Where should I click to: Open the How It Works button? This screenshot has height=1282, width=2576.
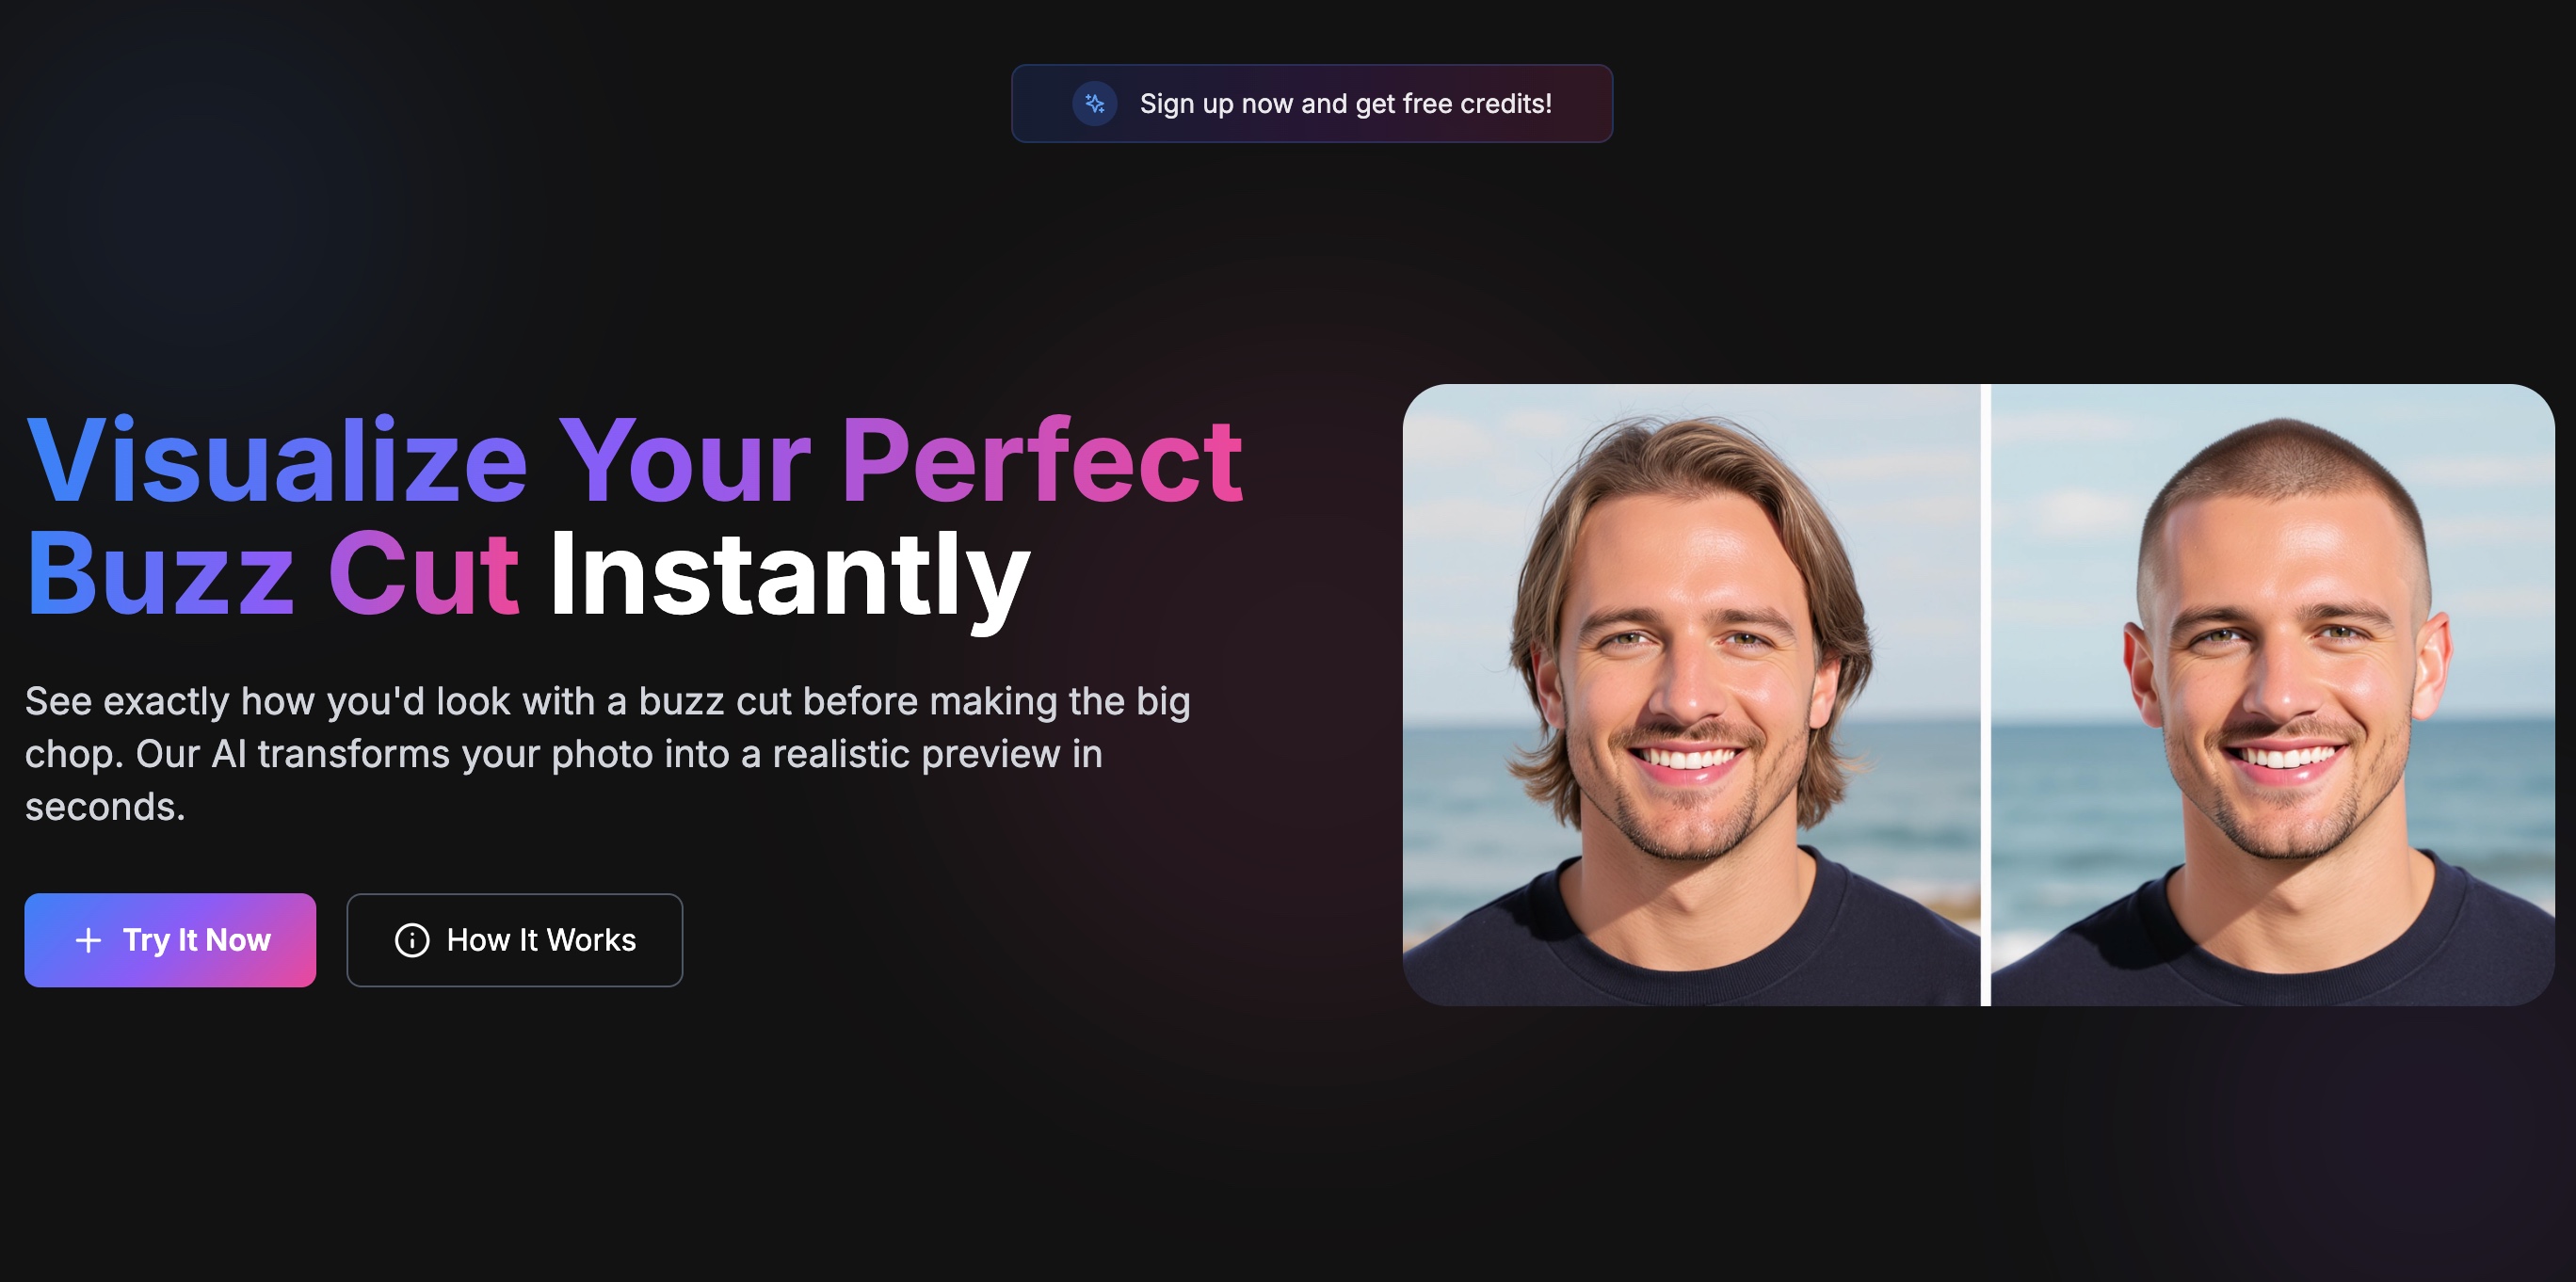515,940
